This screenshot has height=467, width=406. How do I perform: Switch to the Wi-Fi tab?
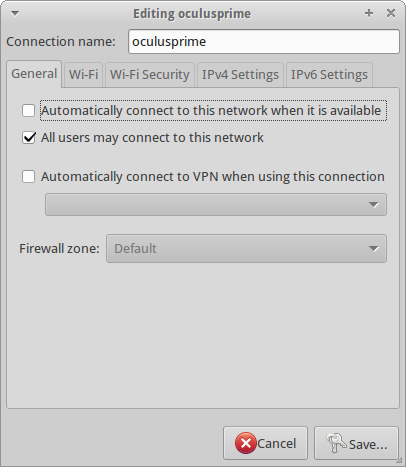tap(83, 74)
